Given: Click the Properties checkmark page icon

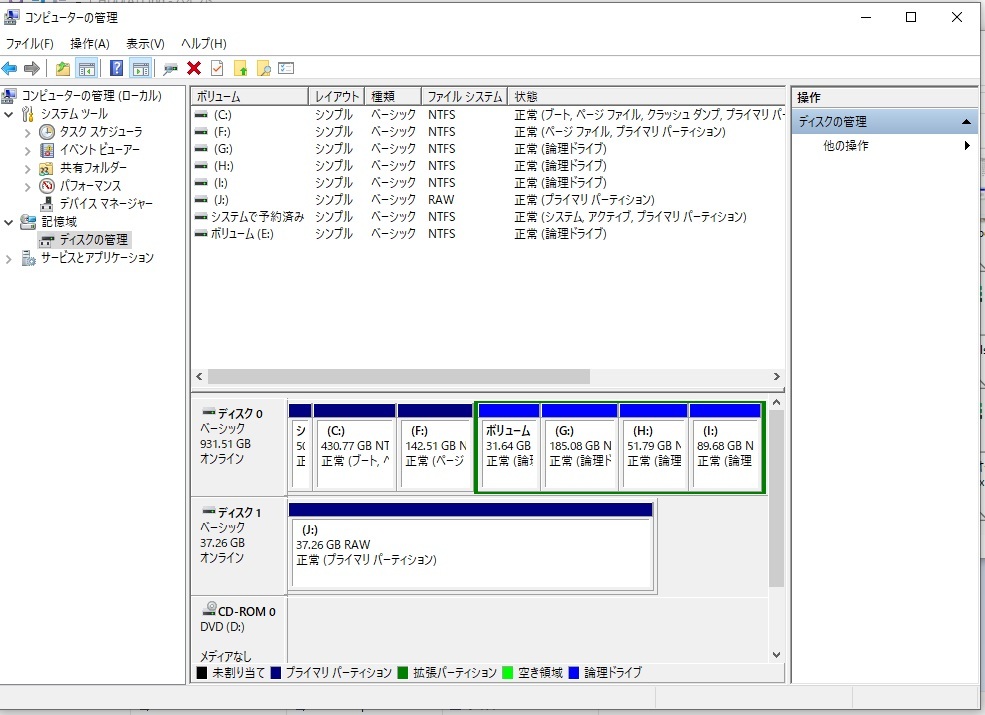Looking at the screenshot, I should [x=217, y=68].
